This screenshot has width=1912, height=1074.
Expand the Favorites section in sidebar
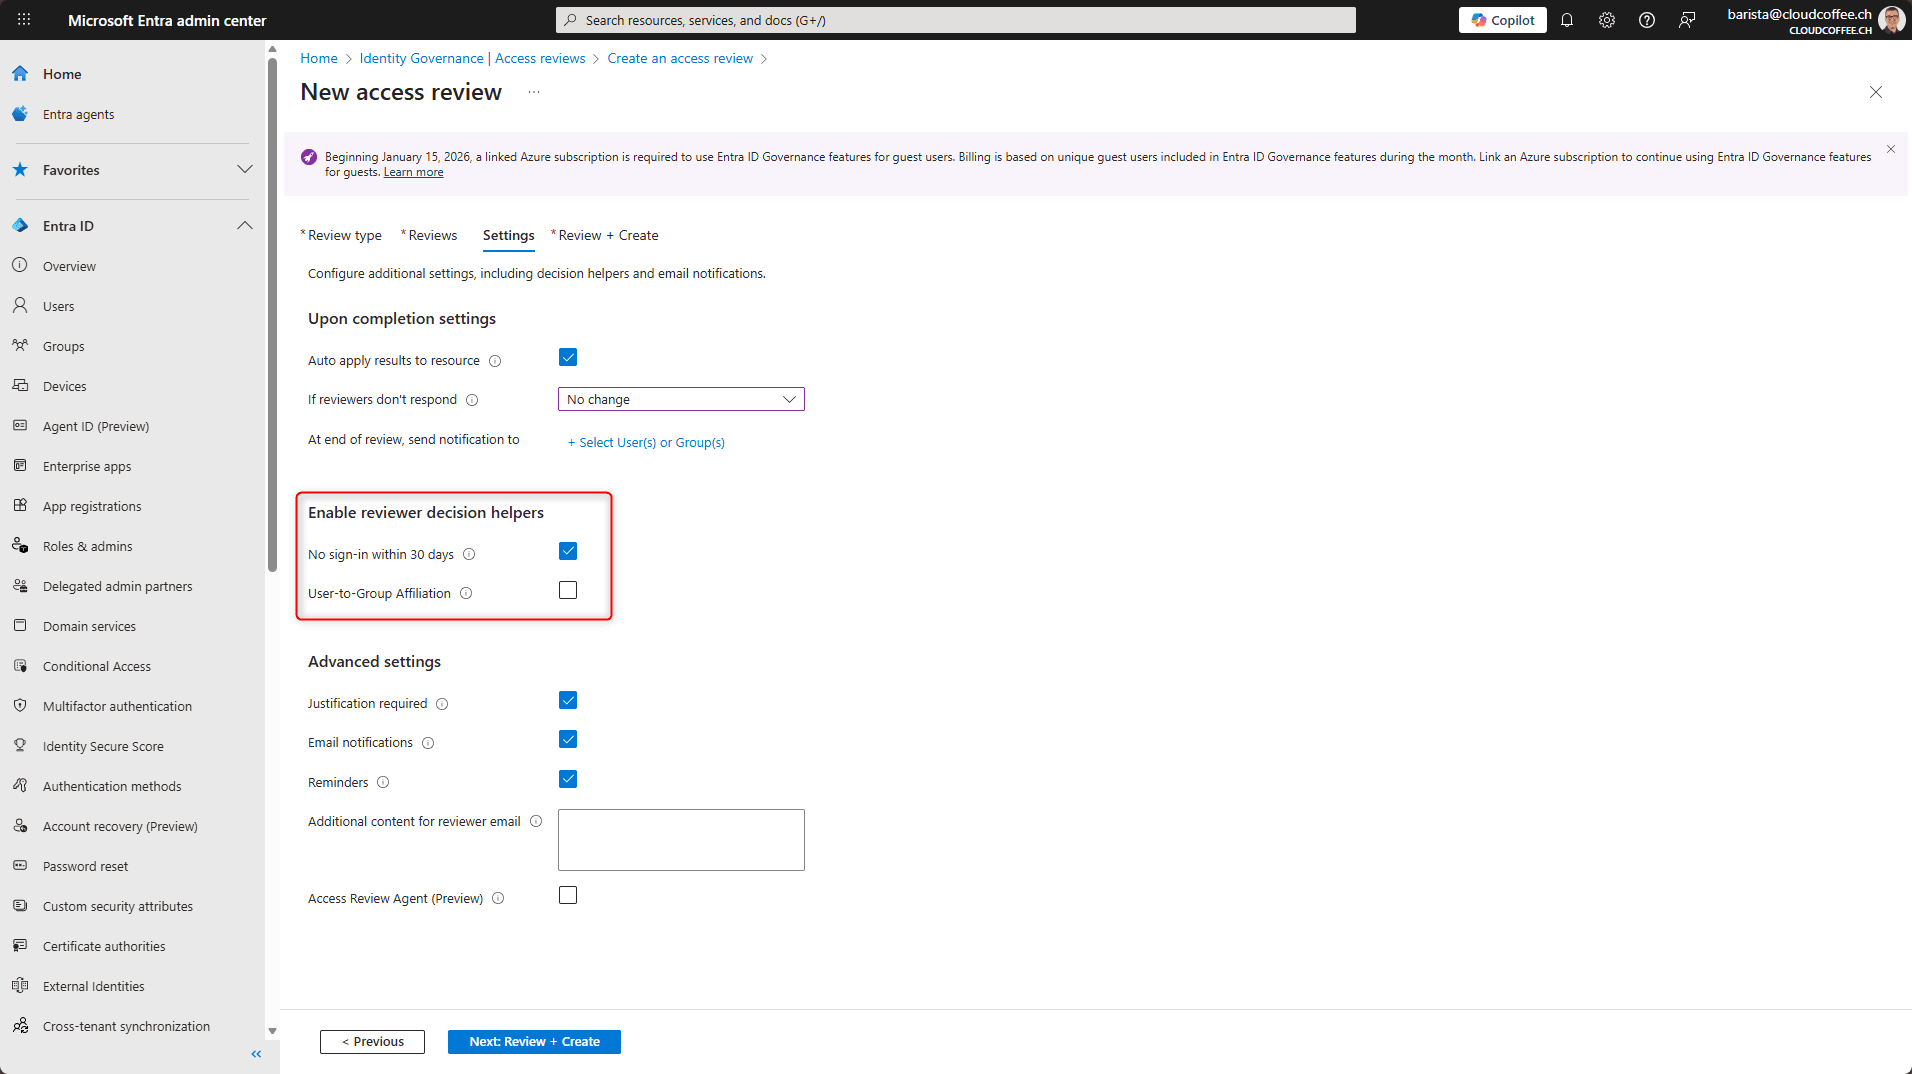pos(244,170)
